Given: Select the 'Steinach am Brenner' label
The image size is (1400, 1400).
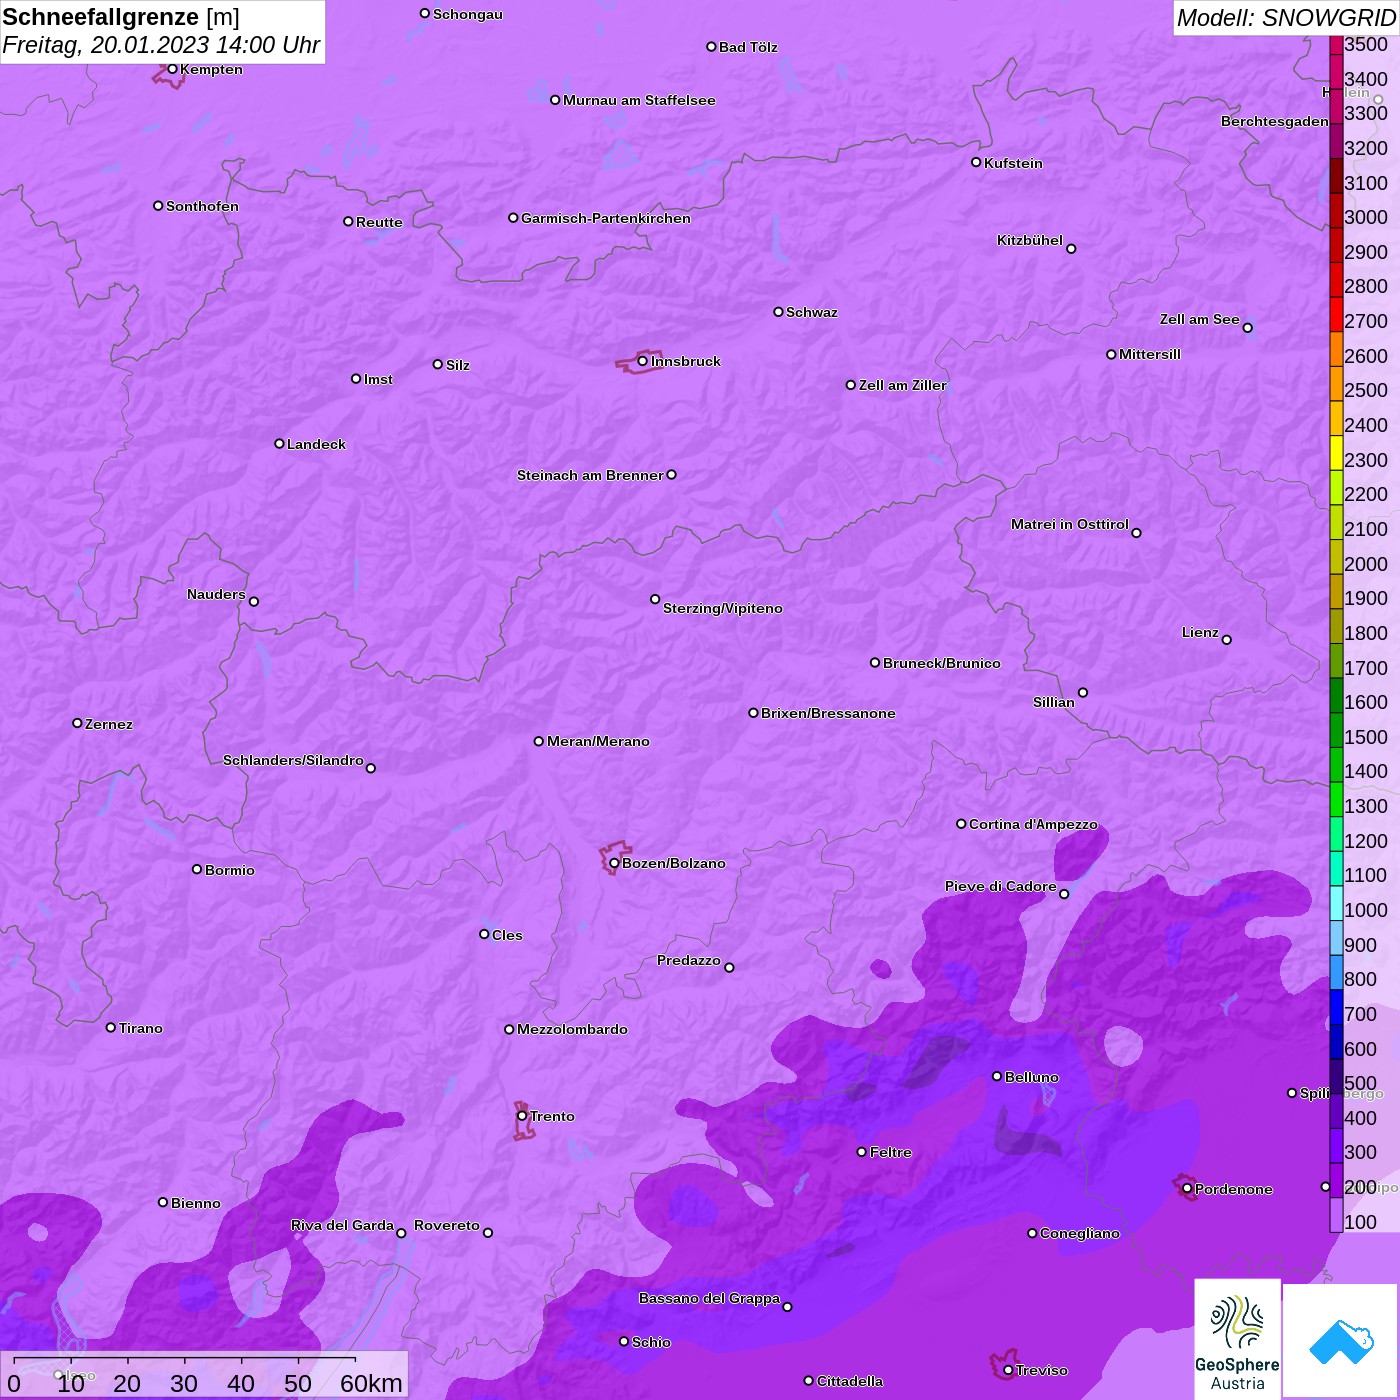Looking at the screenshot, I should [590, 475].
